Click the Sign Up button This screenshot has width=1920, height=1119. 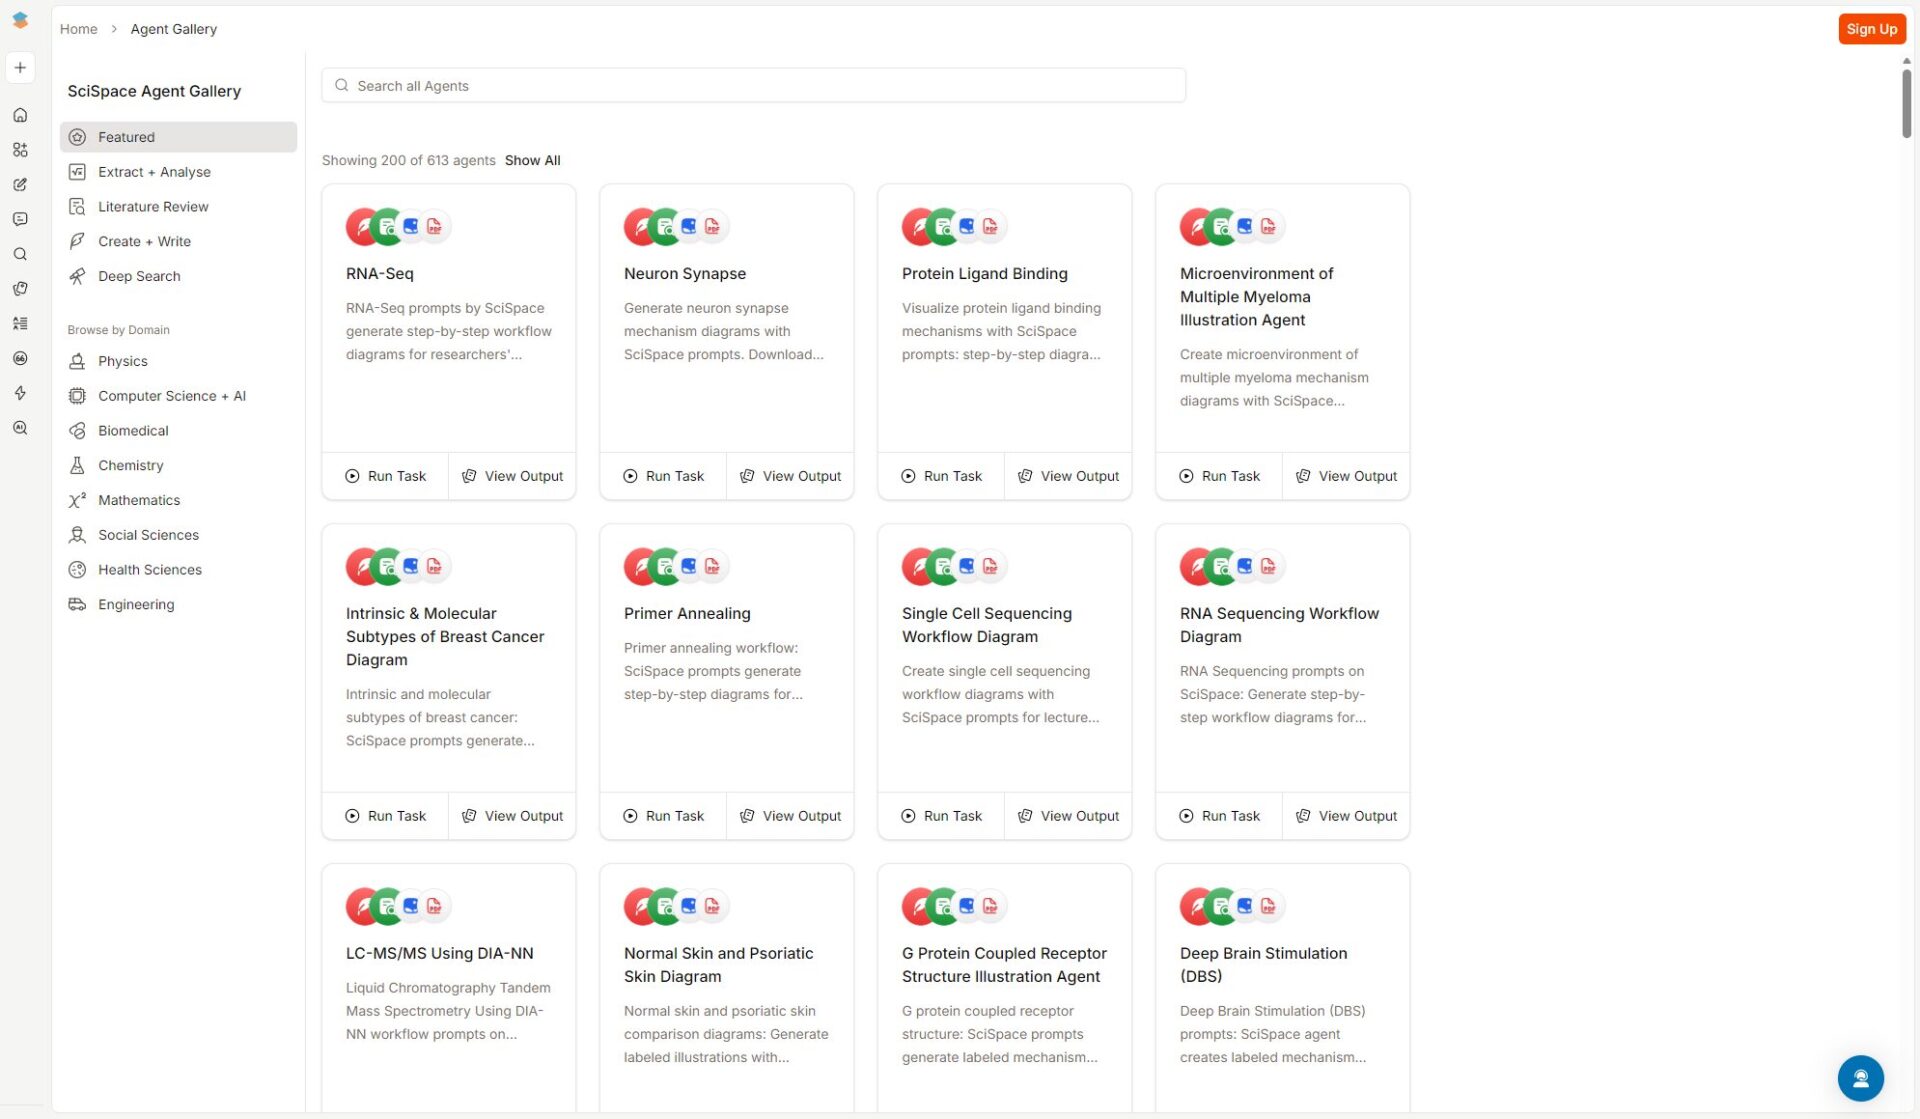click(x=1871, y=29)
